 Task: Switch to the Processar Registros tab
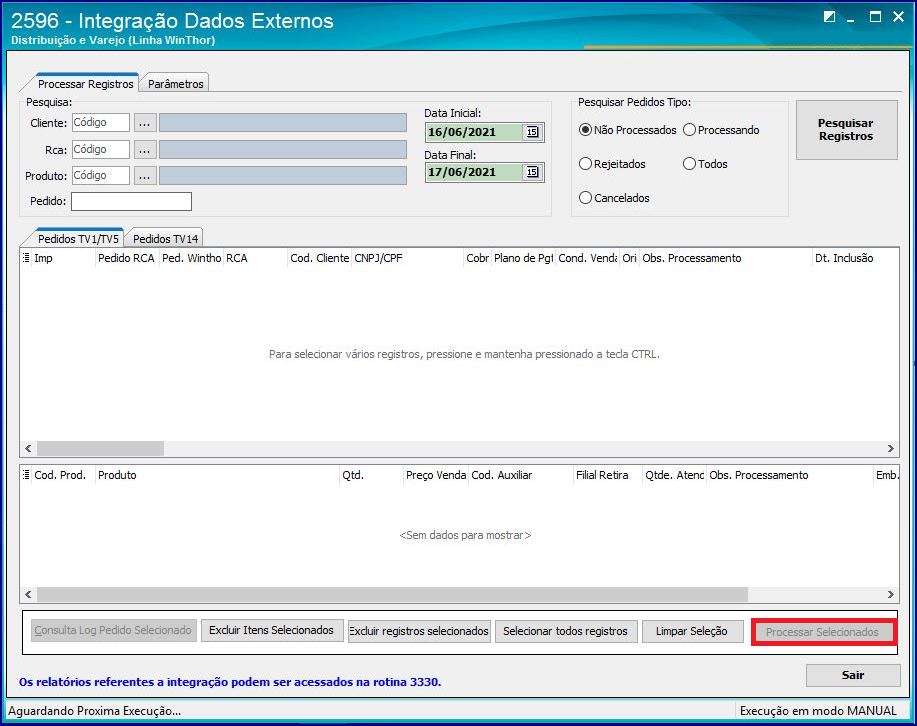click(x=85, y=84)
